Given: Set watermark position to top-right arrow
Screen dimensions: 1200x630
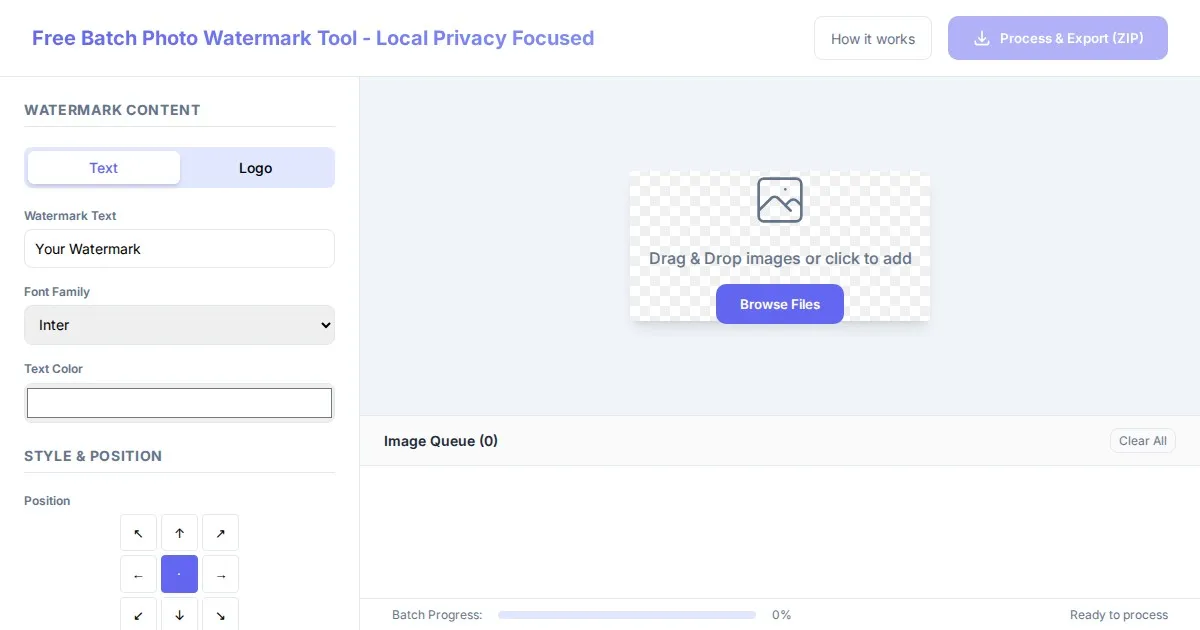Looking at the screenshot, I should (220, 533).
